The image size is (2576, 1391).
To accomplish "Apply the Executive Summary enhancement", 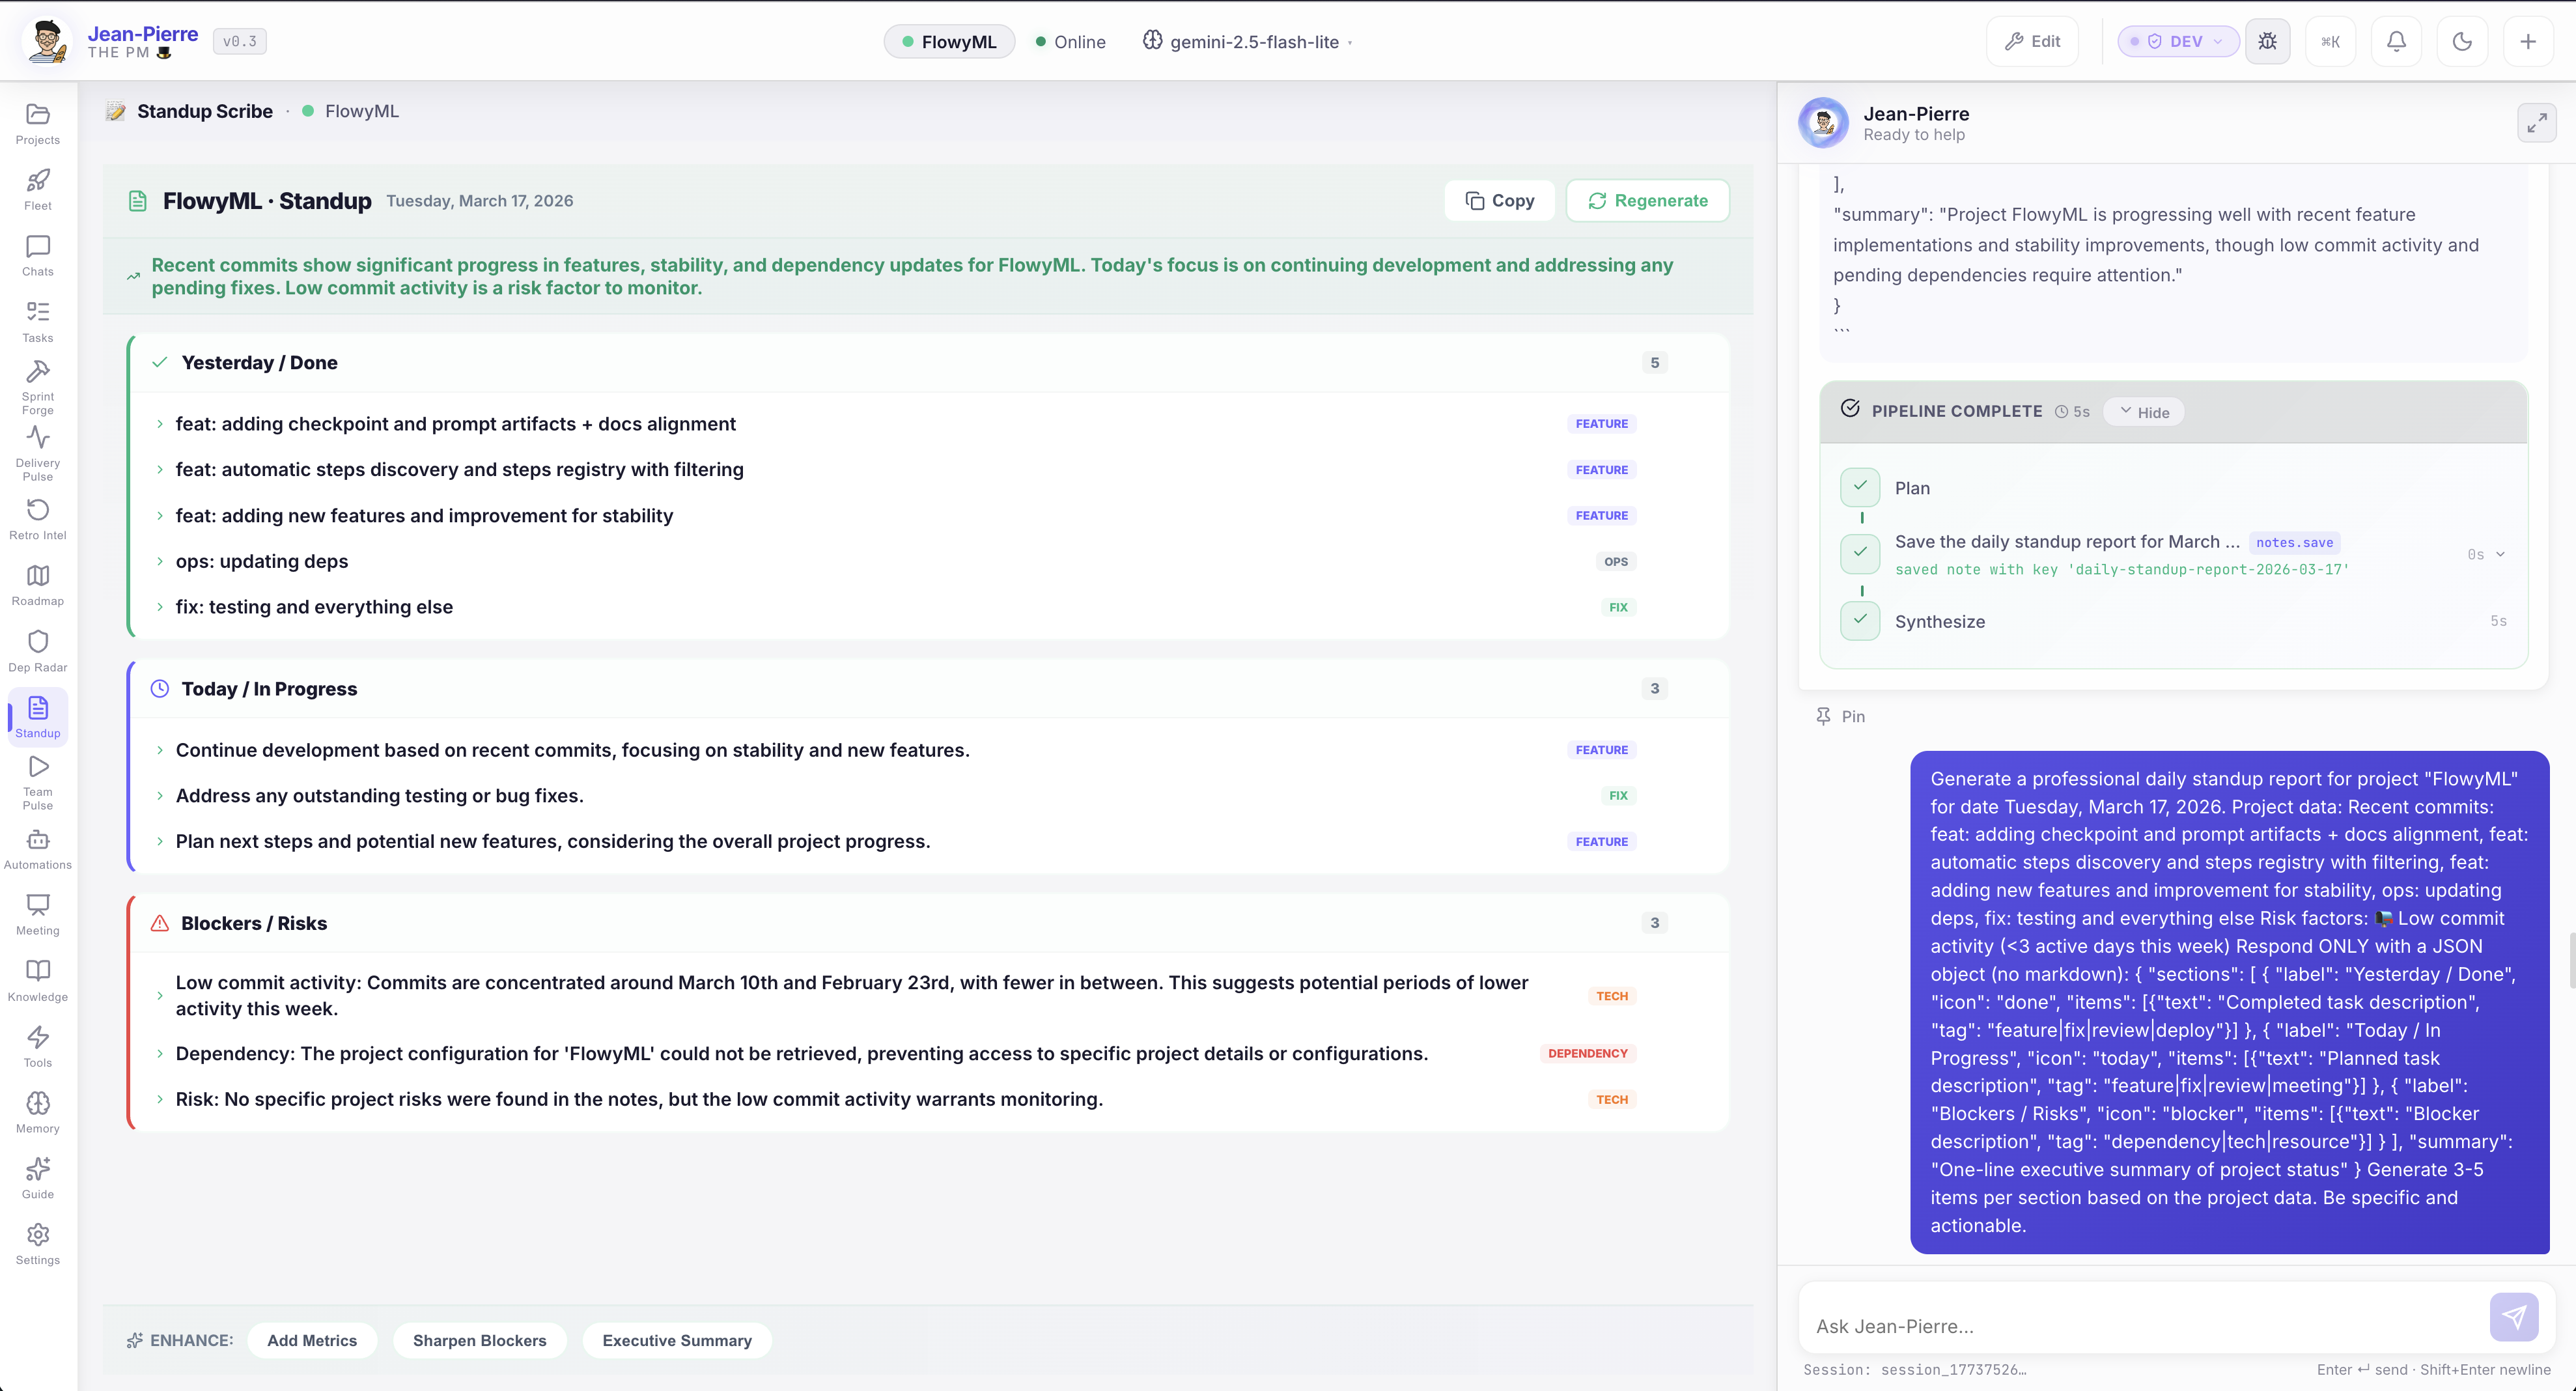I will tap(677, 1340).
